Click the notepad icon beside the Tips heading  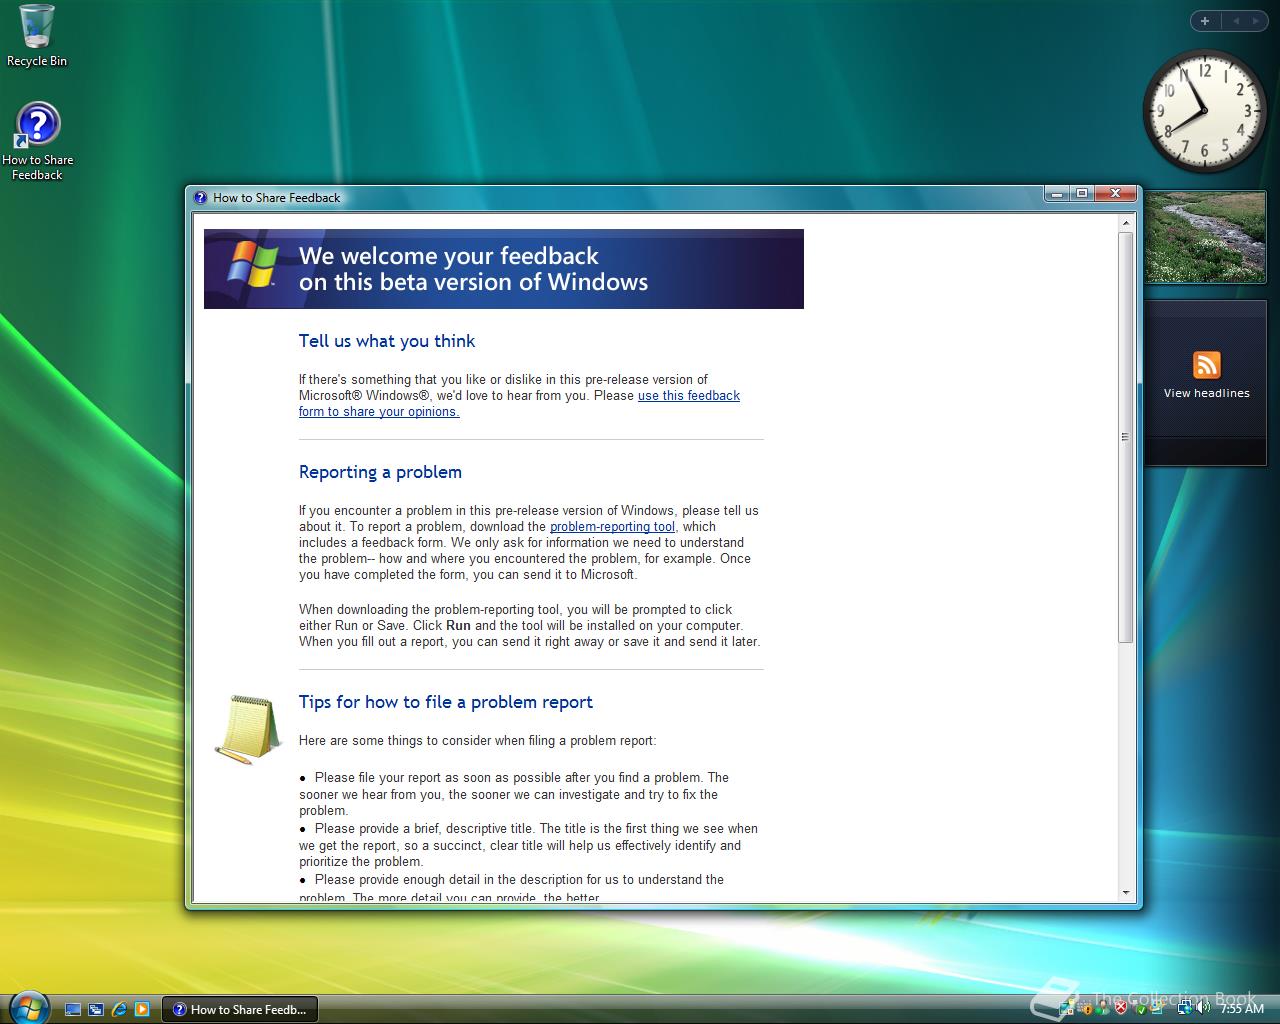pos(247,730)
